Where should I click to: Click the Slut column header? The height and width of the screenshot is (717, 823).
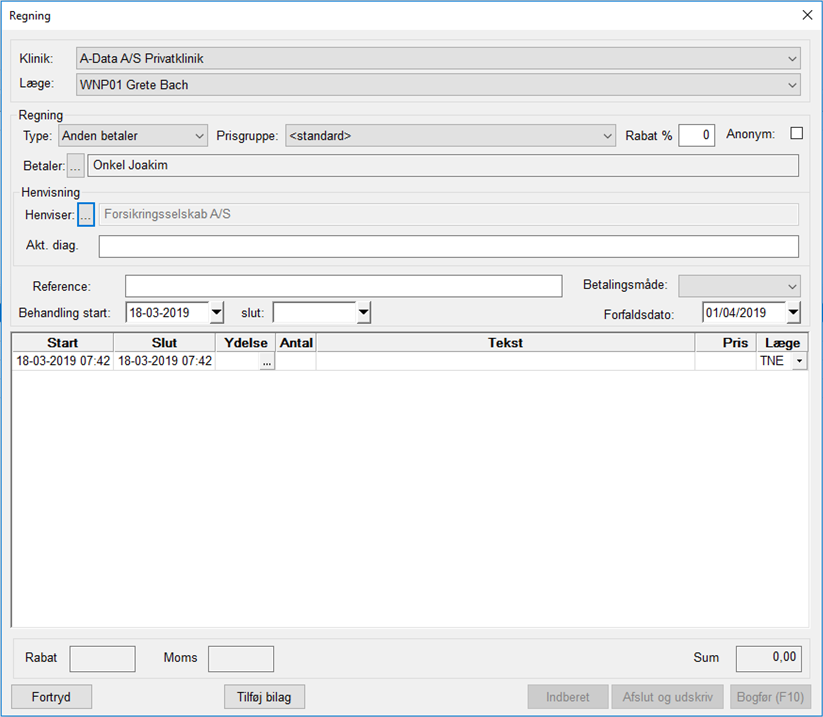point(164,343)
